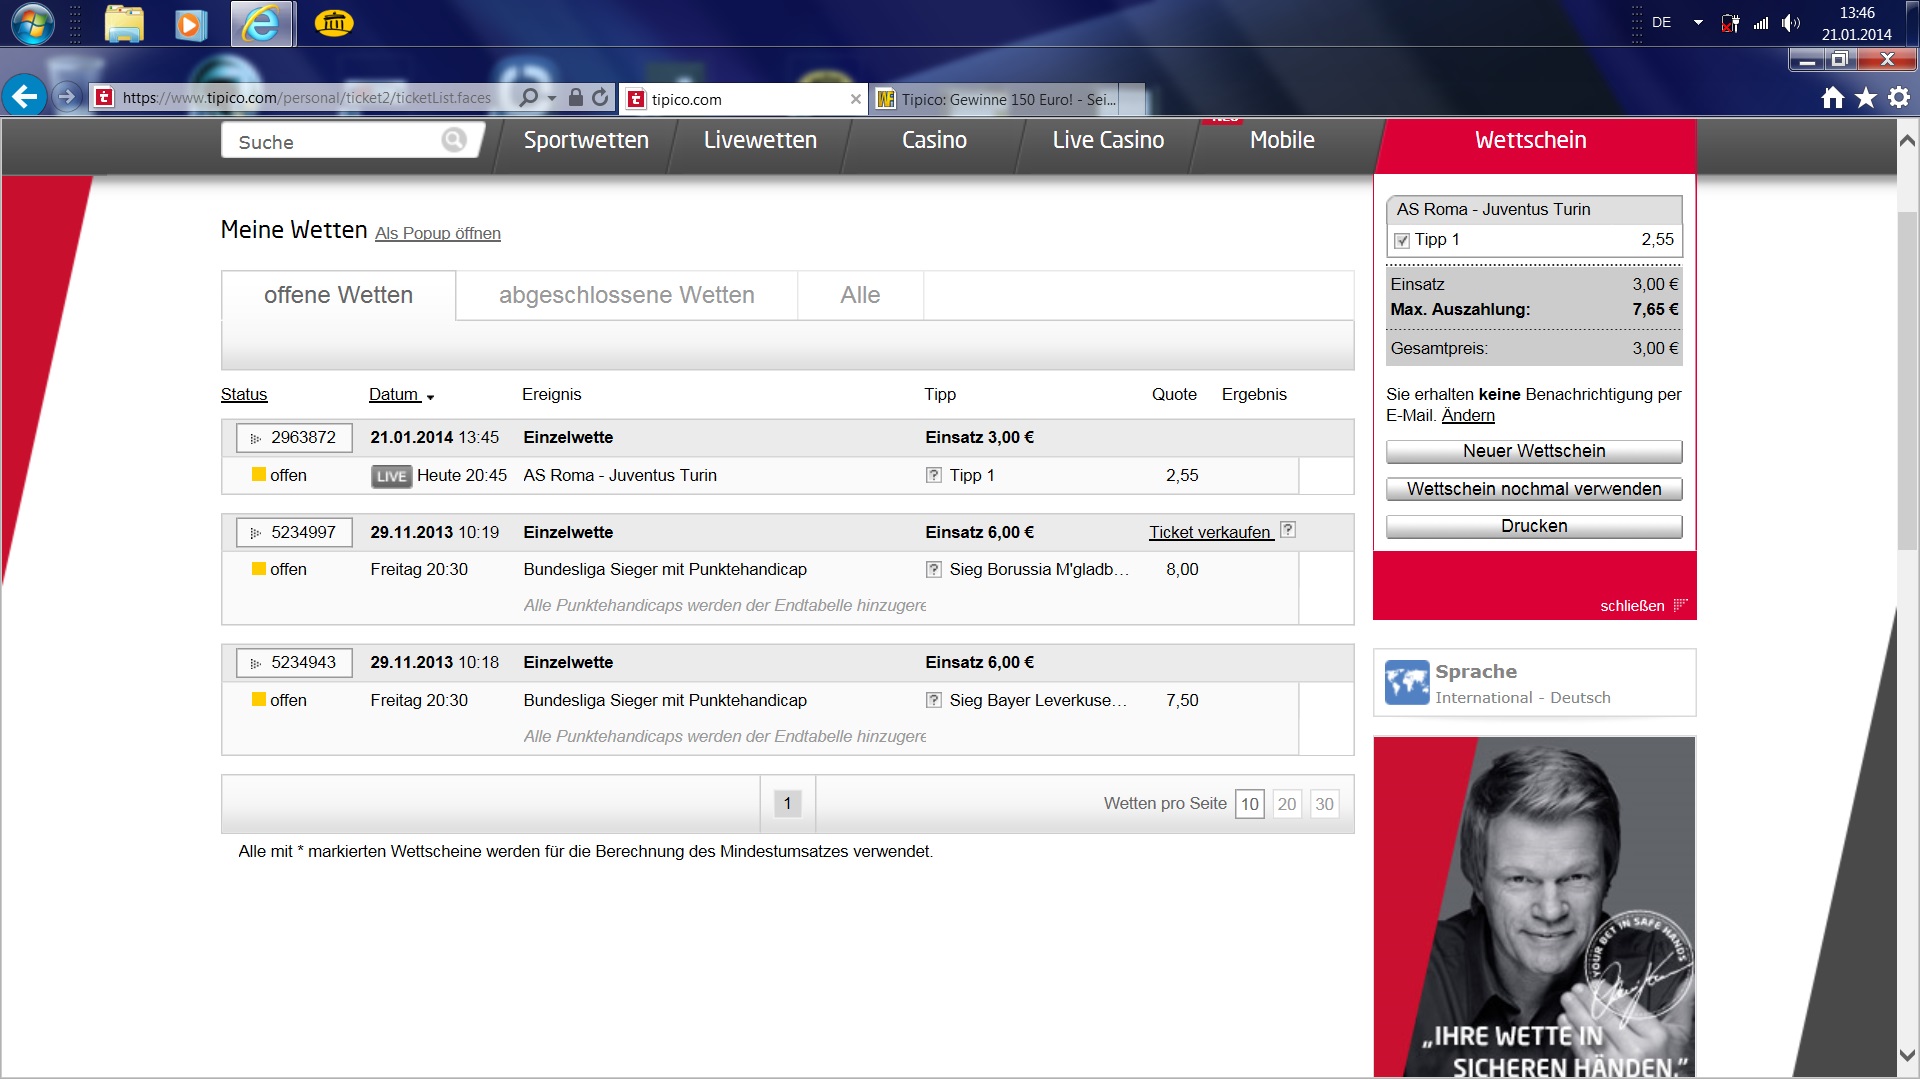
Task: Open the Live Casino menu
Action: (1108, 140)
